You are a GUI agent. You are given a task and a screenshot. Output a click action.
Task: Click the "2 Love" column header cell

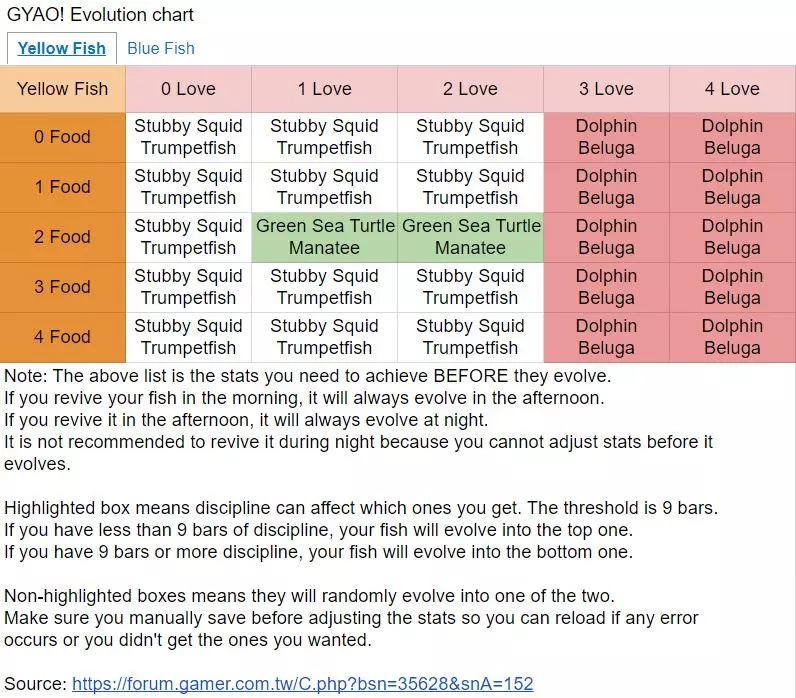click(470, 89)
